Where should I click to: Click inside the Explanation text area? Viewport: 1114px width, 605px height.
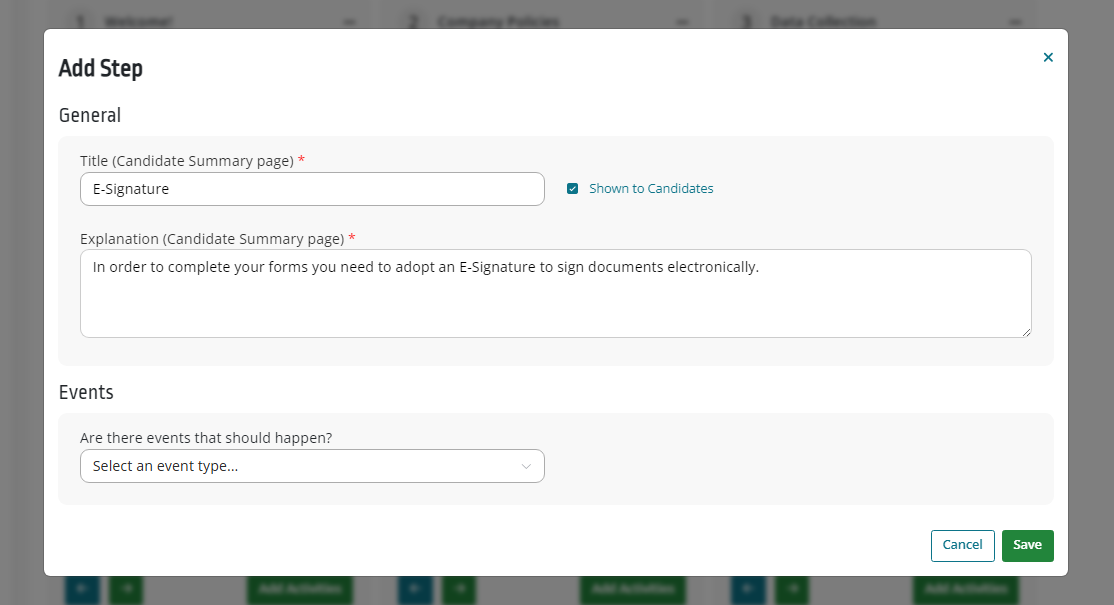click(x=556, y=293)
